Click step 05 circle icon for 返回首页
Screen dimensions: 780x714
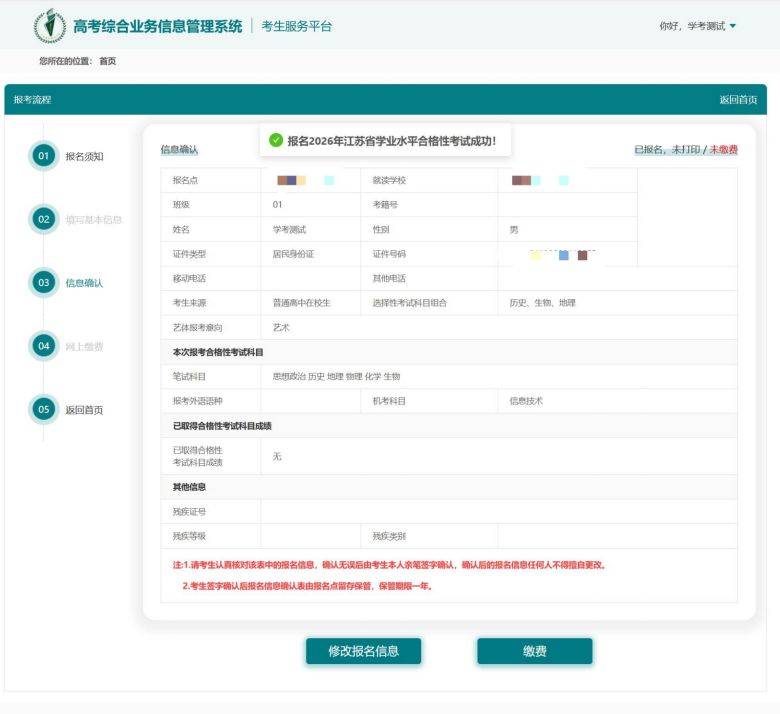tap(43, 409)
